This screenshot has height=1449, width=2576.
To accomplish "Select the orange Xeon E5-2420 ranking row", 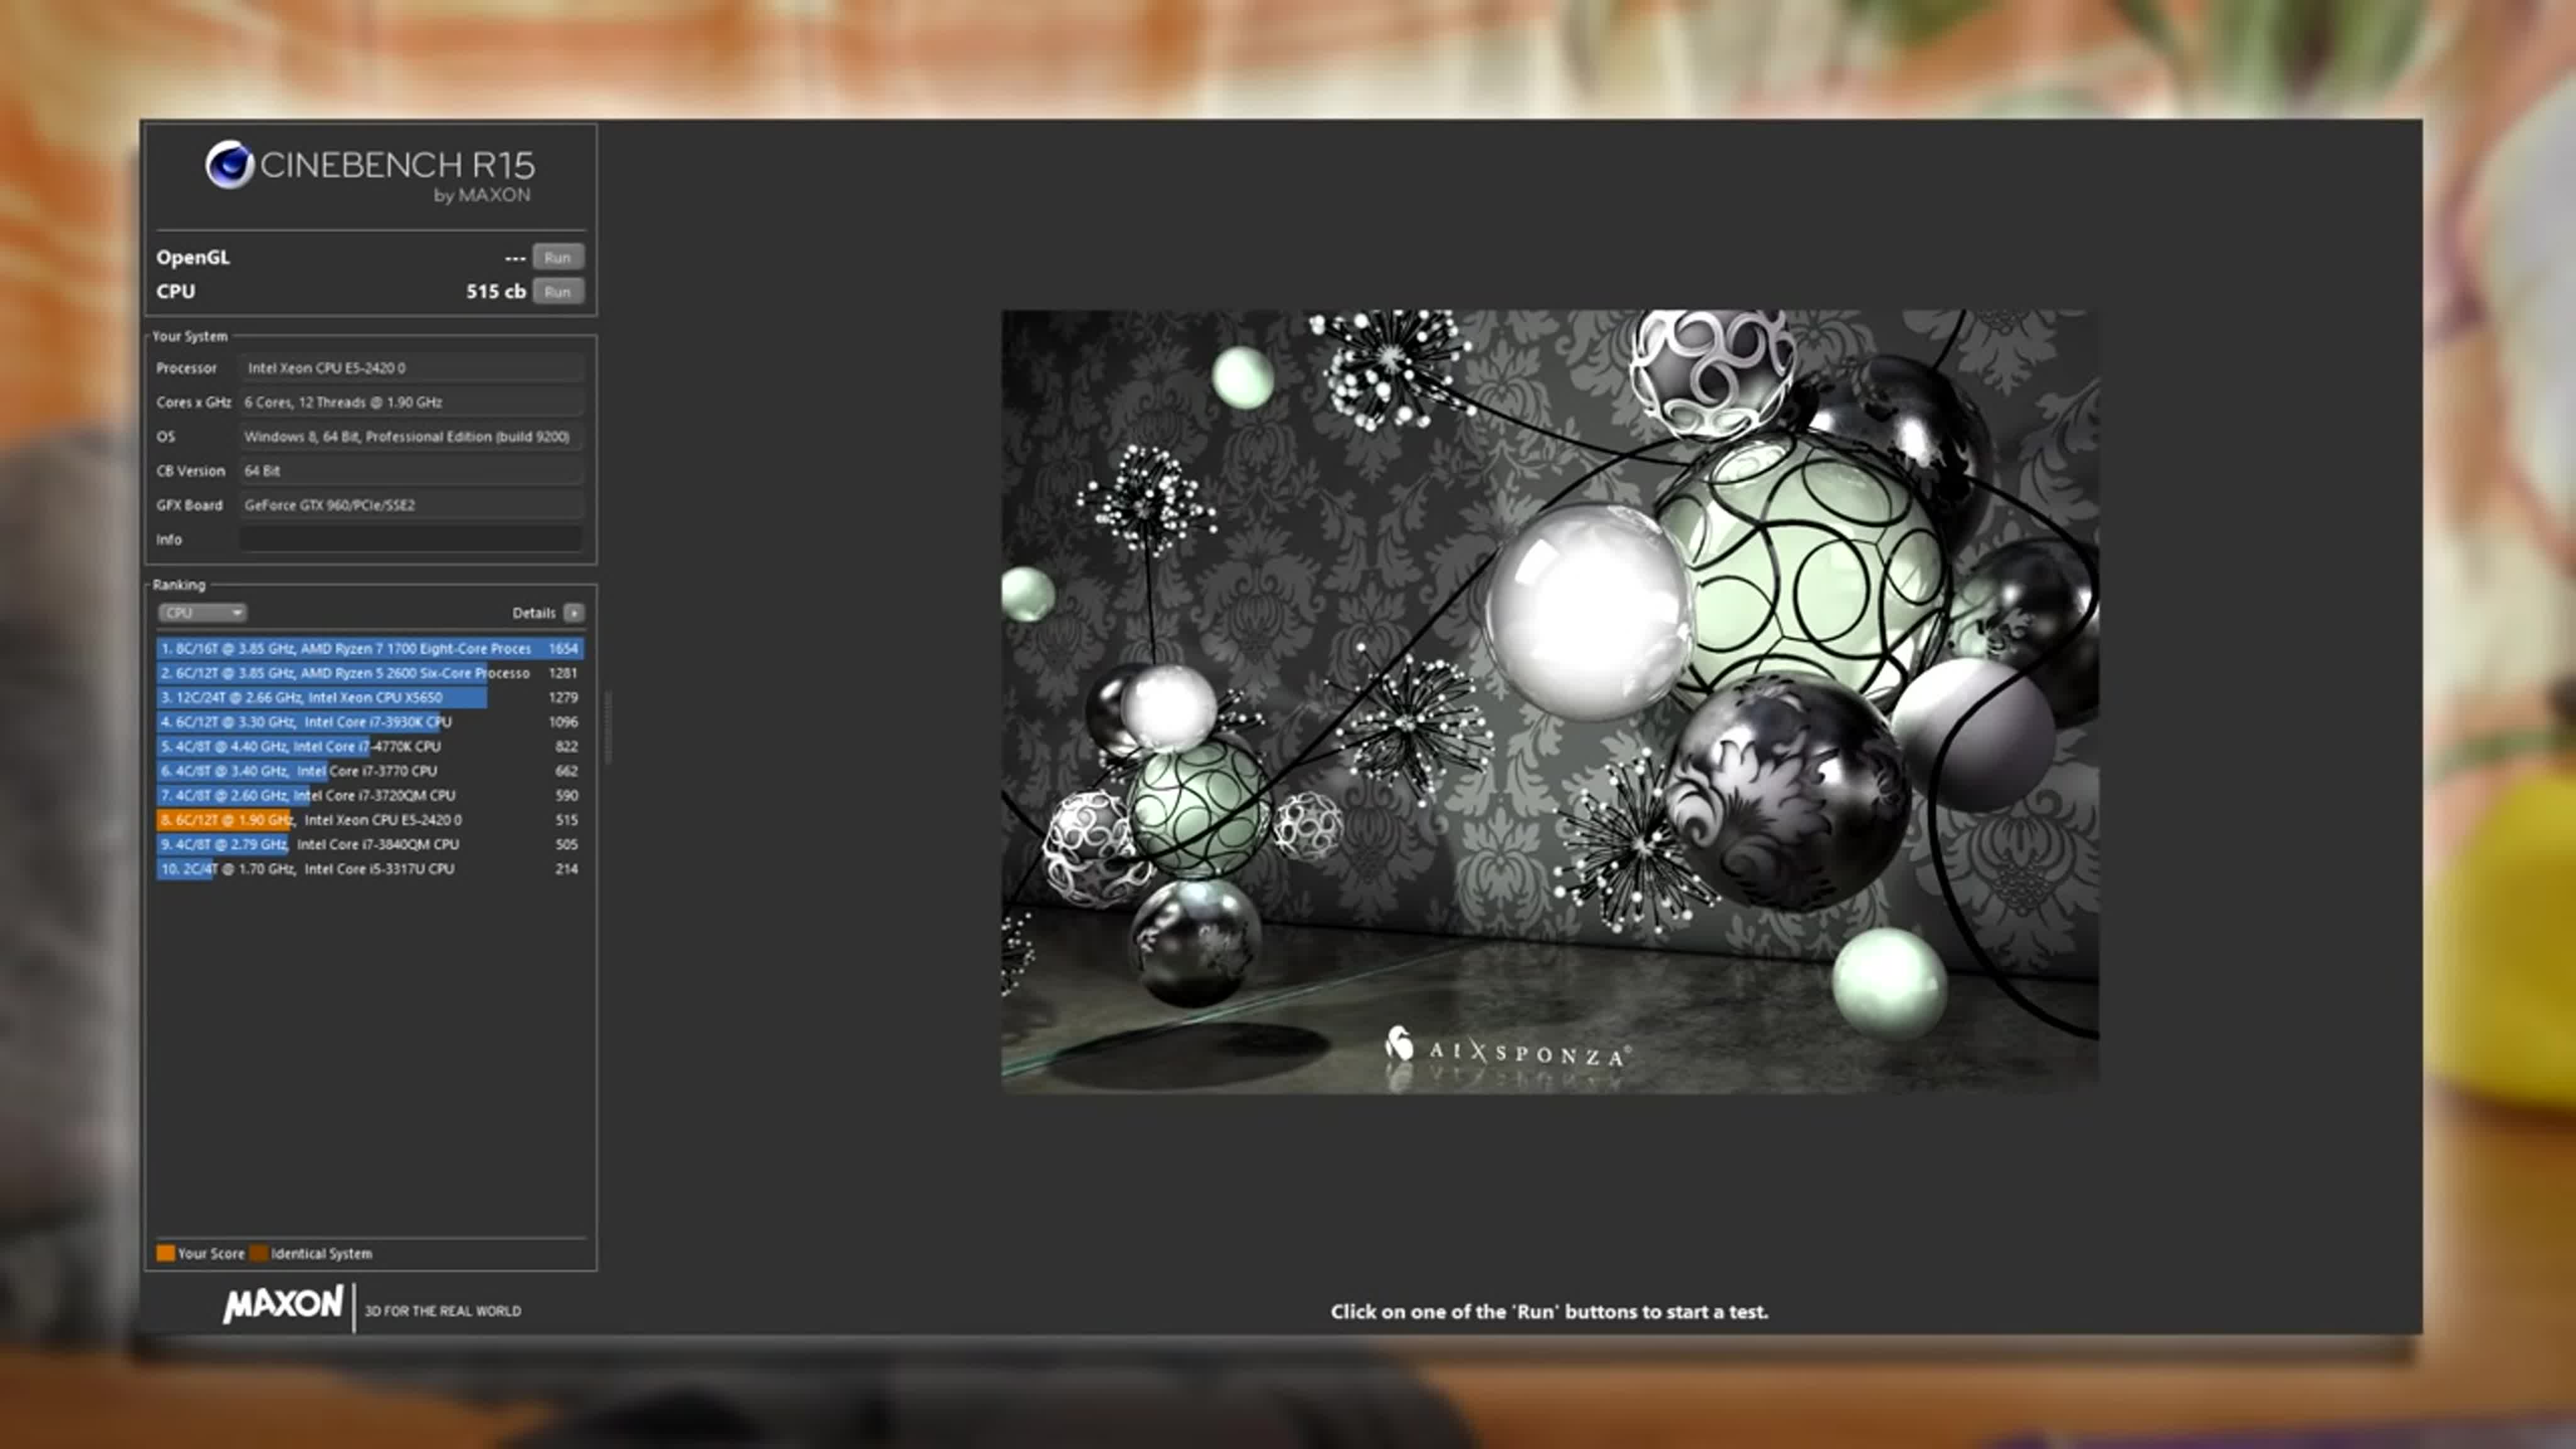I will pyautogui.click(x=370, y=820).
